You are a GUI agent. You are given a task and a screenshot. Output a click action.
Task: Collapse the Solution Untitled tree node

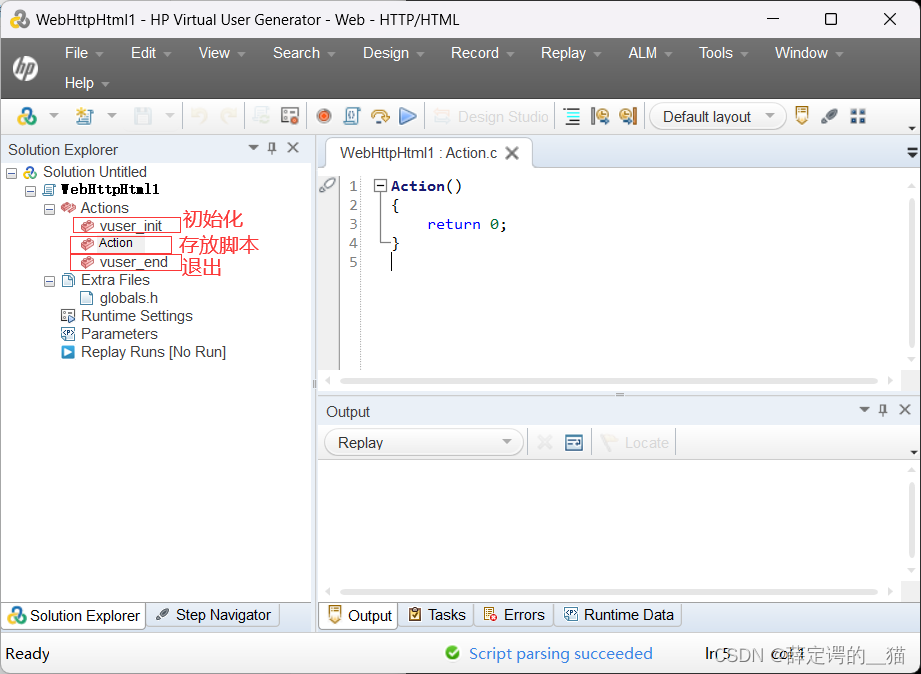(11, 173)
